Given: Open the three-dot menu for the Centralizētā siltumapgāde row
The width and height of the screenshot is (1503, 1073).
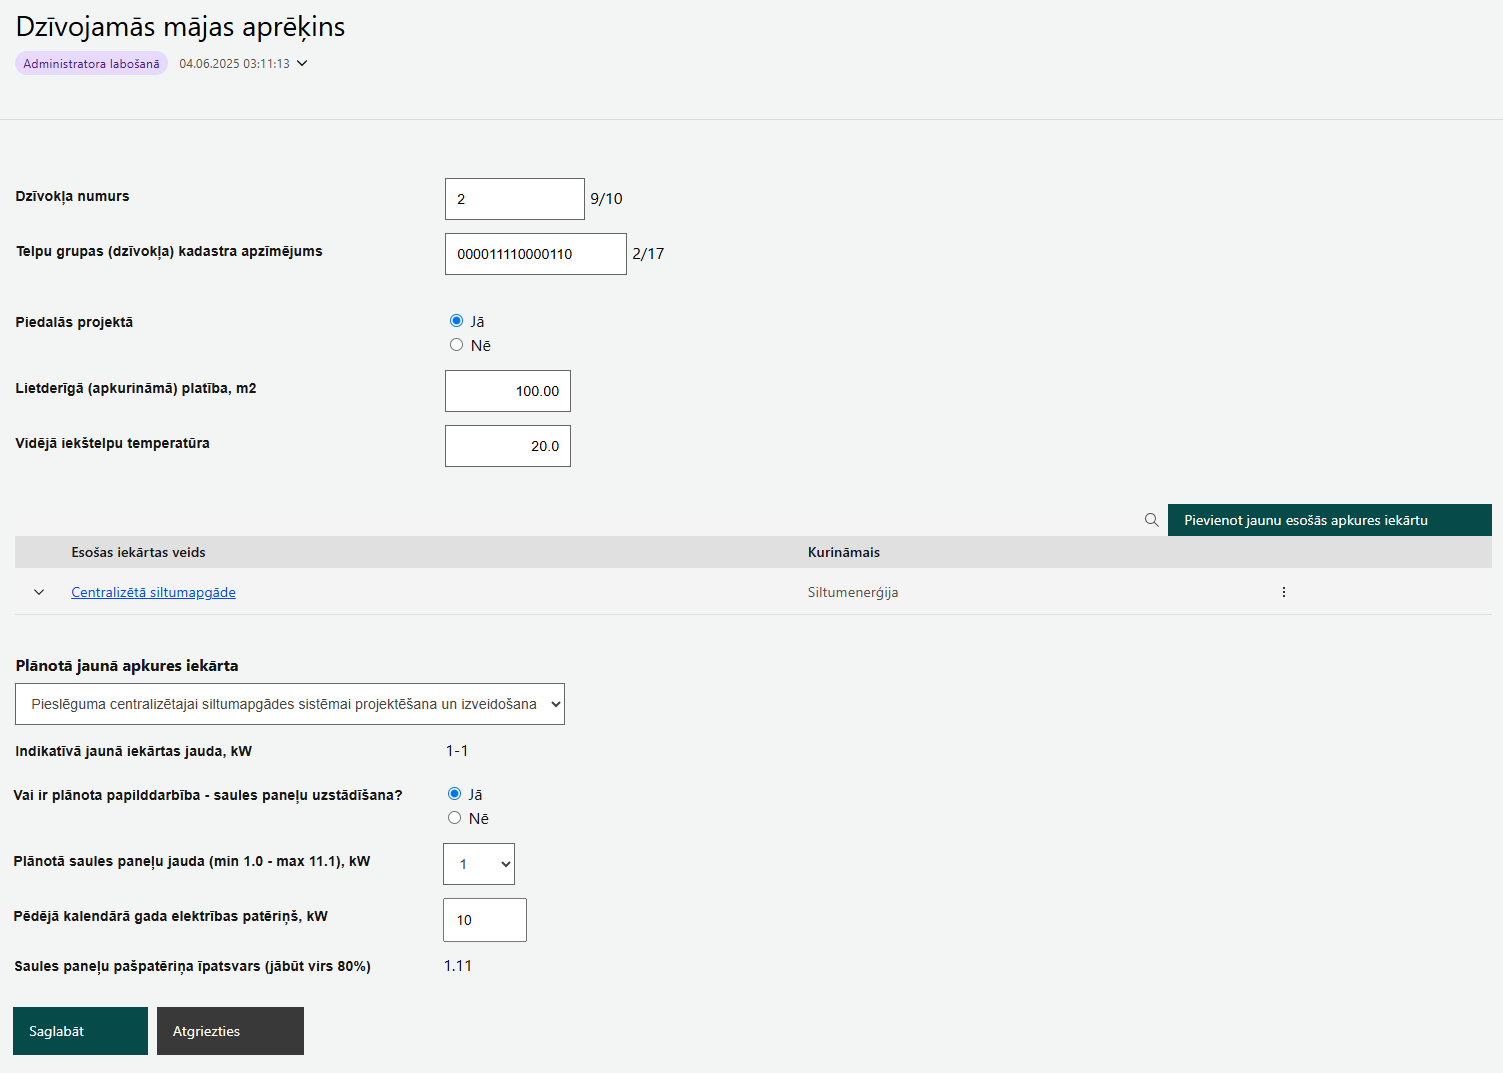Looking at the screenshot, I should click(1284, 592).
